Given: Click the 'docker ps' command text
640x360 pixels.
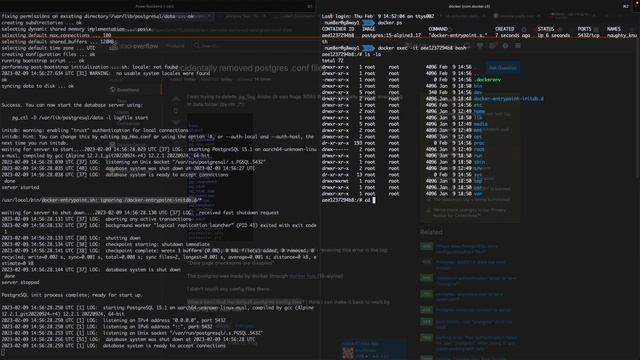Looking at the screenshot, I should tap(390, 23).
